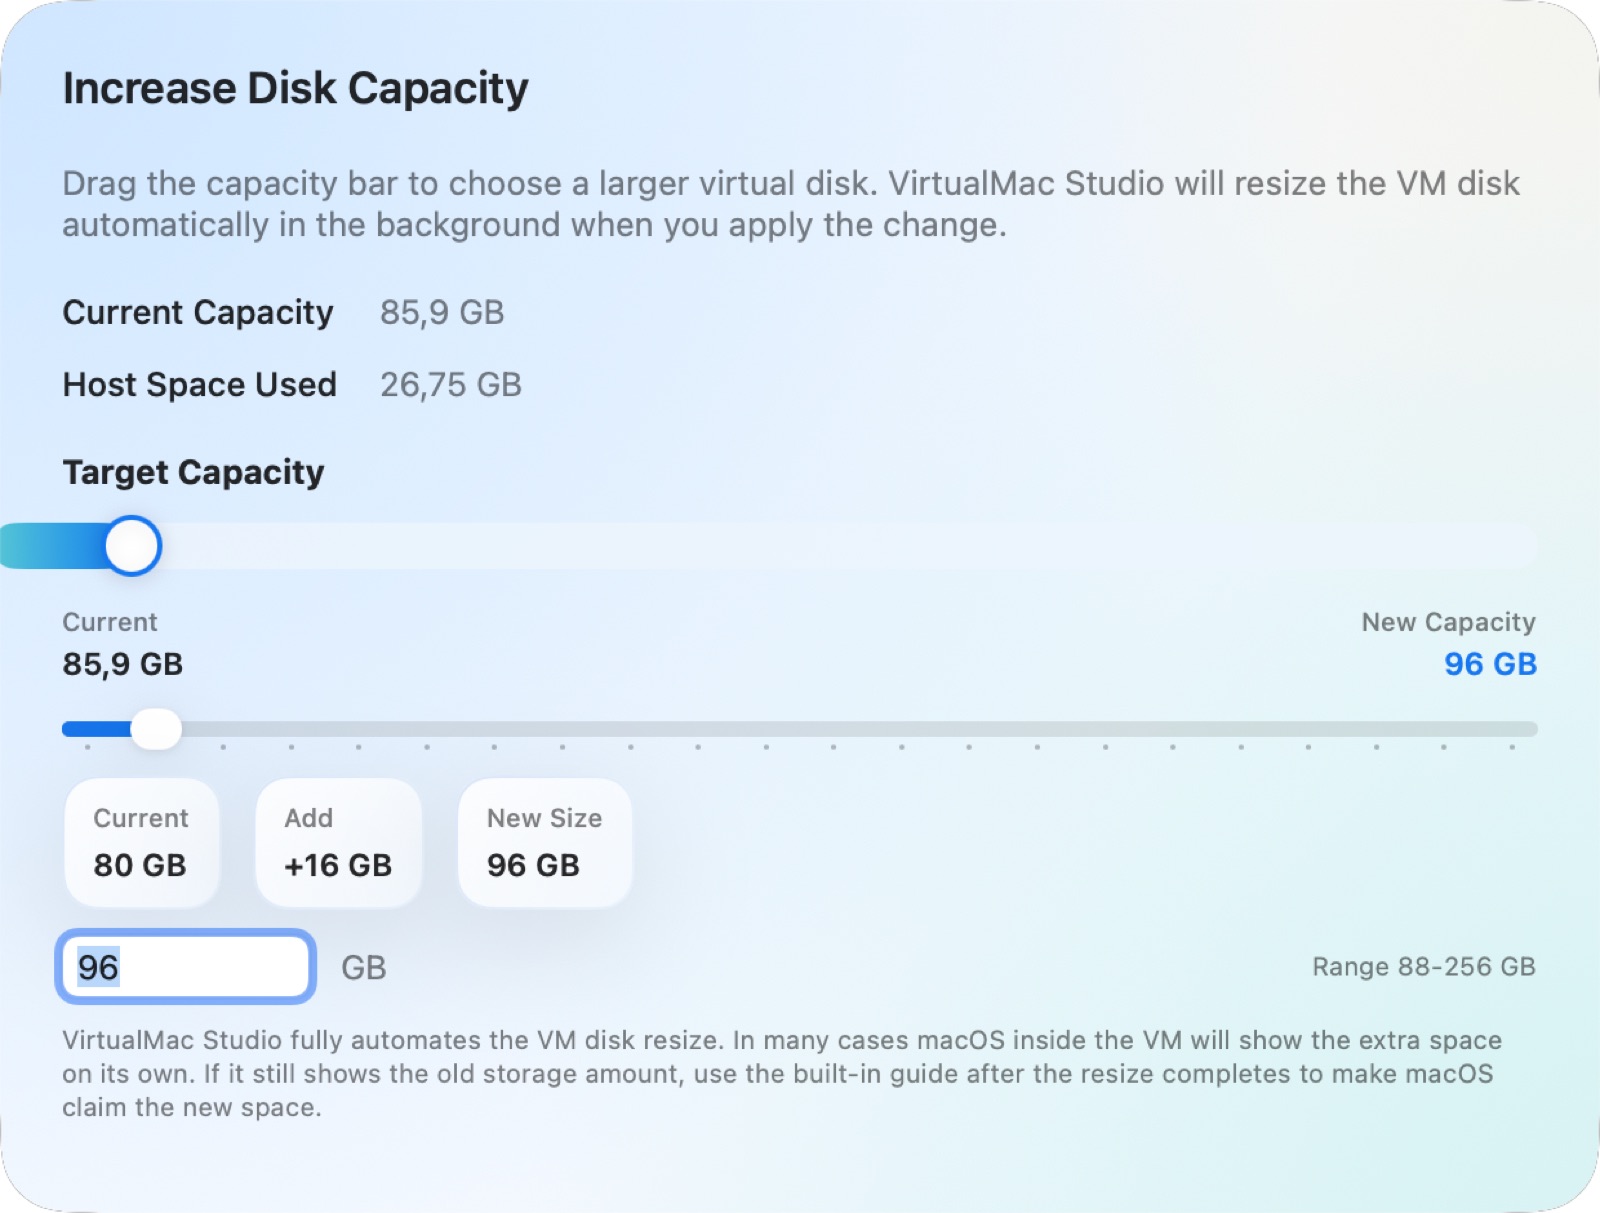
Task: Click the Increase Disk Capacity heading
Action: (296, 88)
